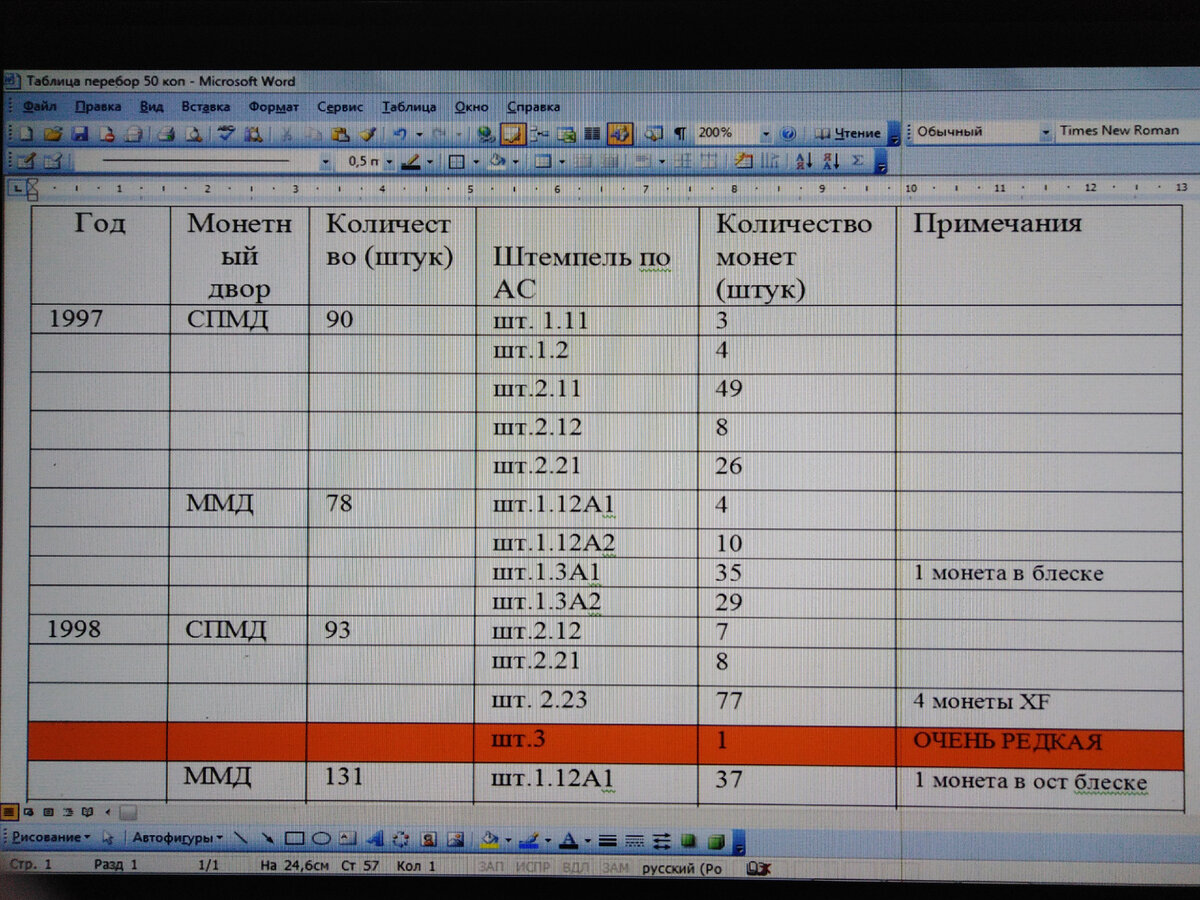Toggle ЗАМ overtype mode in status bar
The image size is (1200, 900).
point(615,867)
